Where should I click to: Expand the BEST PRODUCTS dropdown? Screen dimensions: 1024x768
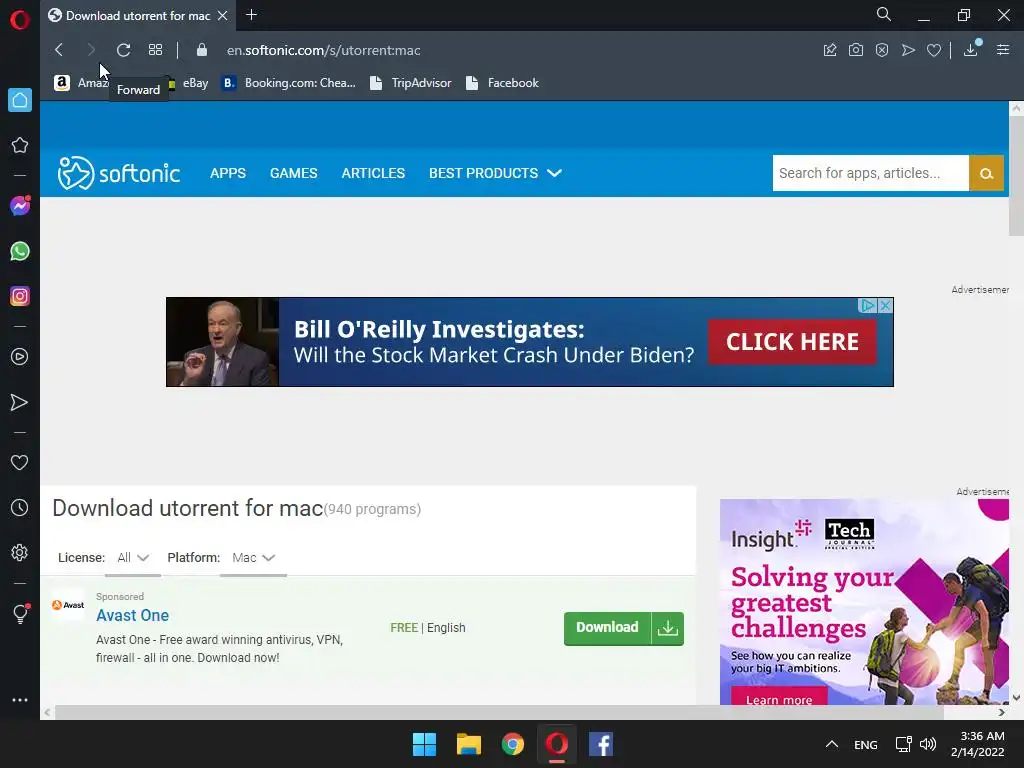click(495, 173)
